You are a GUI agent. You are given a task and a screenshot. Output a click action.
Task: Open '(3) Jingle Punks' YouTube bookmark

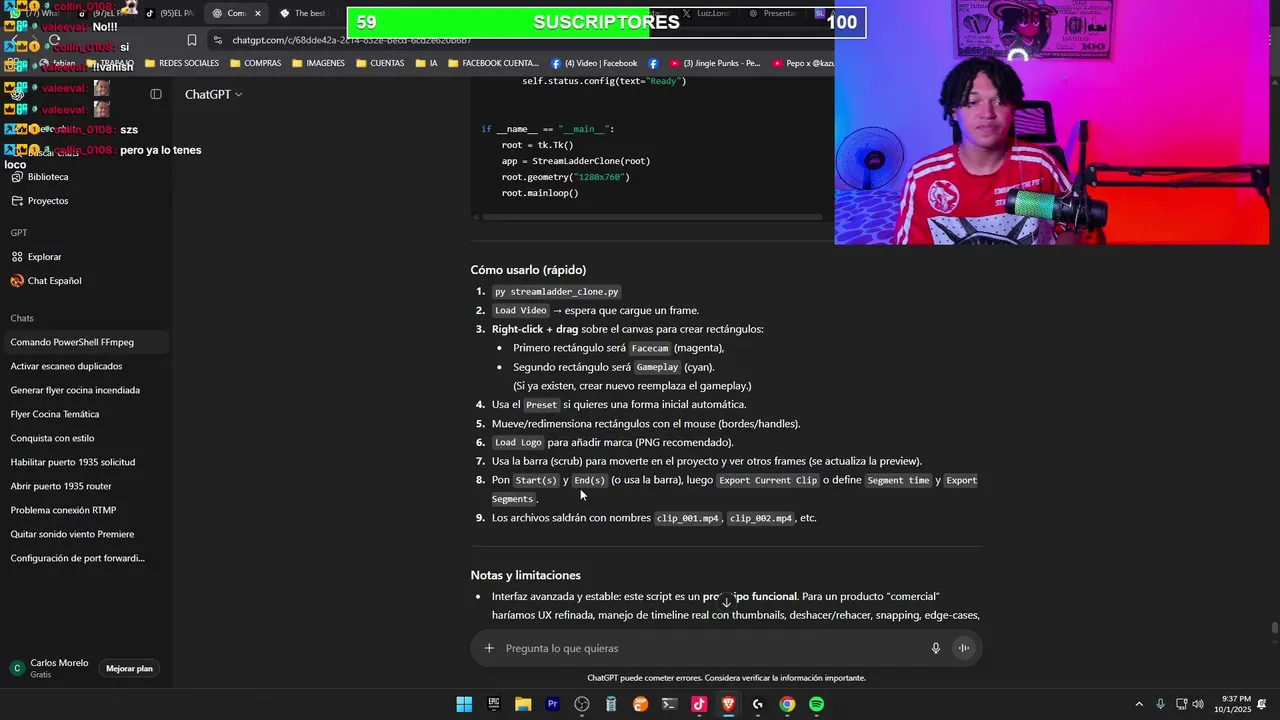(x=714, y=63)
